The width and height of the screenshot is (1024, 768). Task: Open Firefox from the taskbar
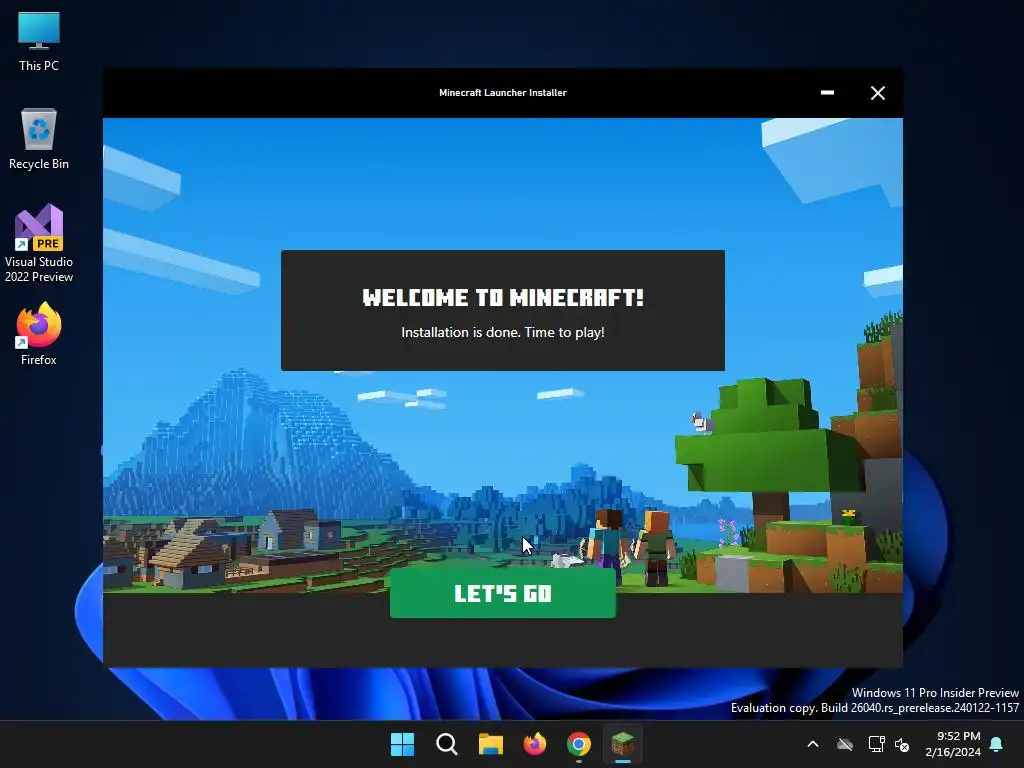click(x=535, y=744)
